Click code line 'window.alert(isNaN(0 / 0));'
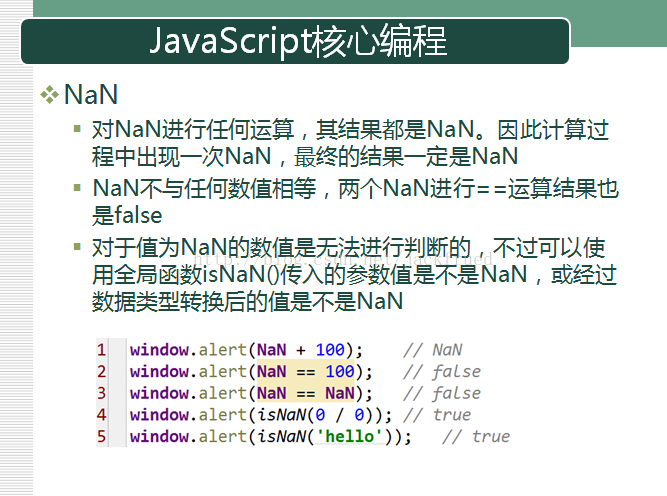The image size is (667, 496). 261,415
